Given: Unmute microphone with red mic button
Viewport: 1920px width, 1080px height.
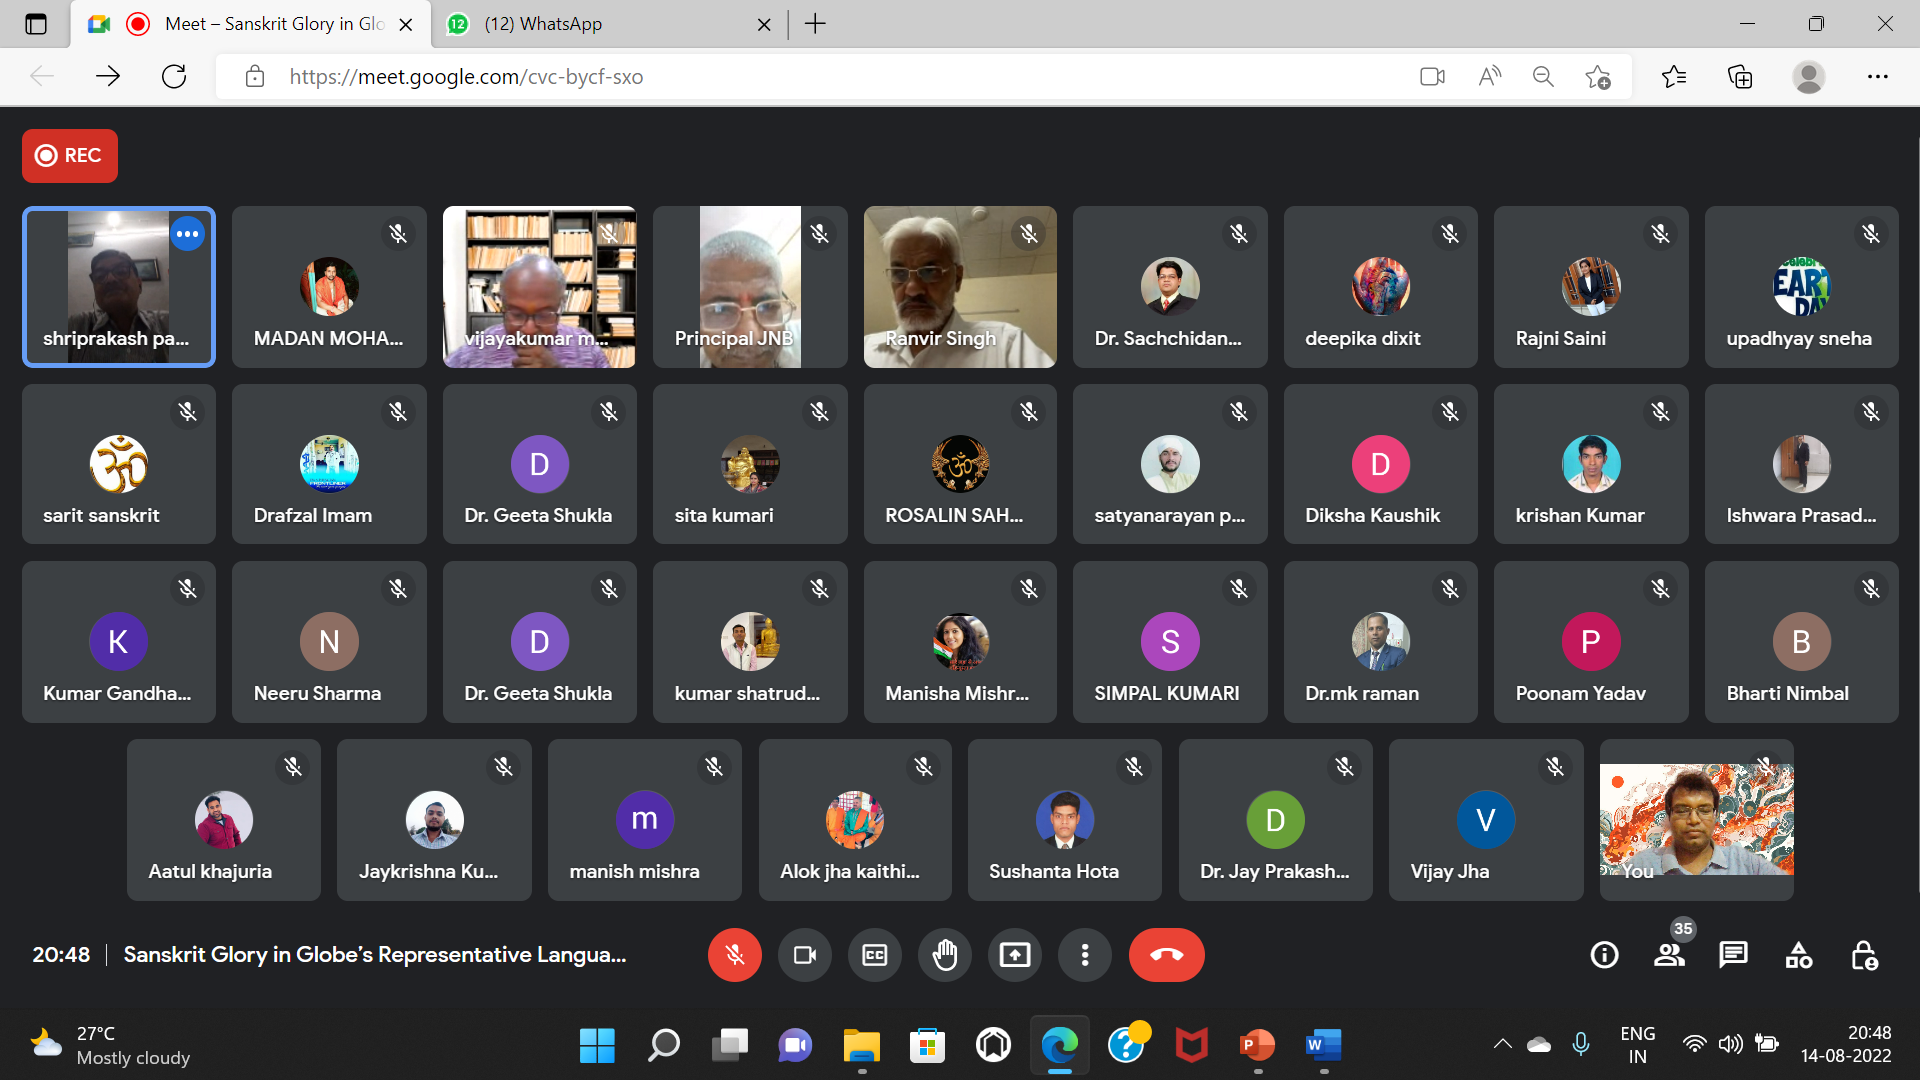Looking at the screenshot, I should [x=734, y=955].
